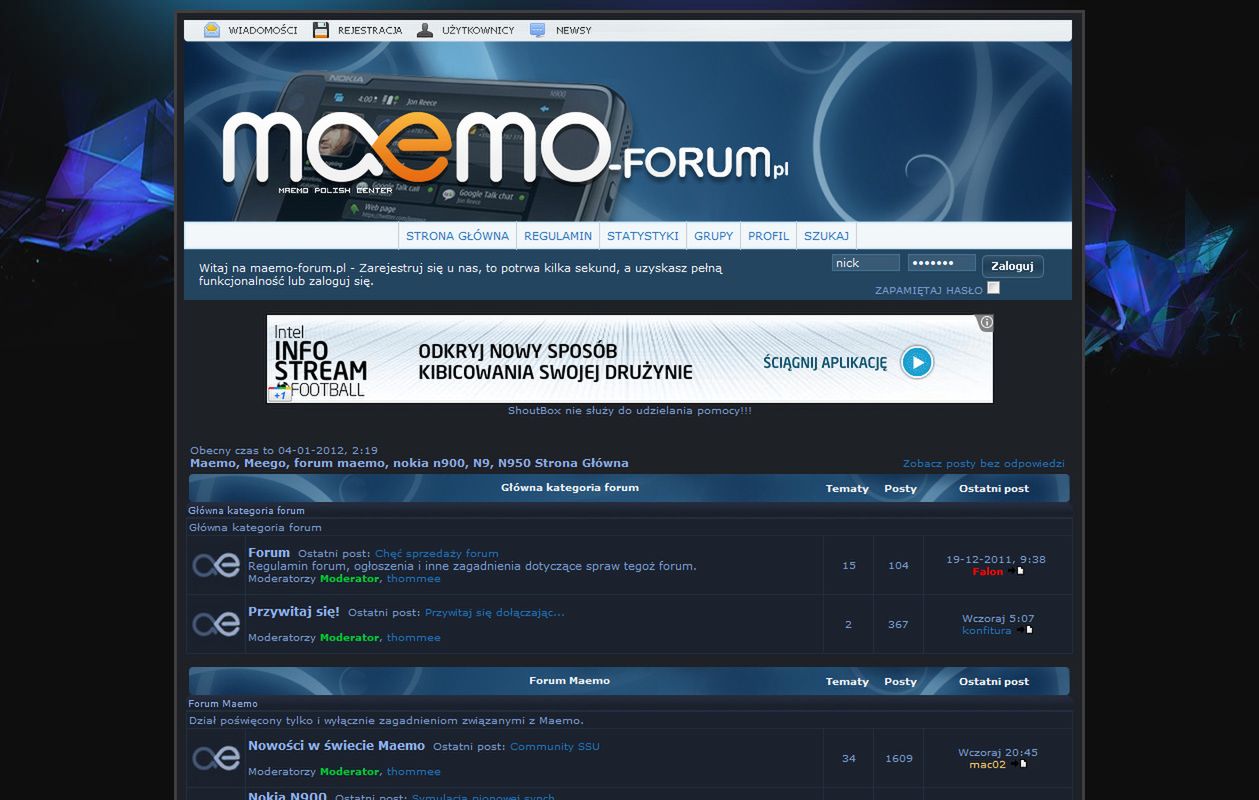Click Obecny czas to 04-01-2012, 2:19 text
Viewport: 1259px width, 800px height.
pos(284,450)
